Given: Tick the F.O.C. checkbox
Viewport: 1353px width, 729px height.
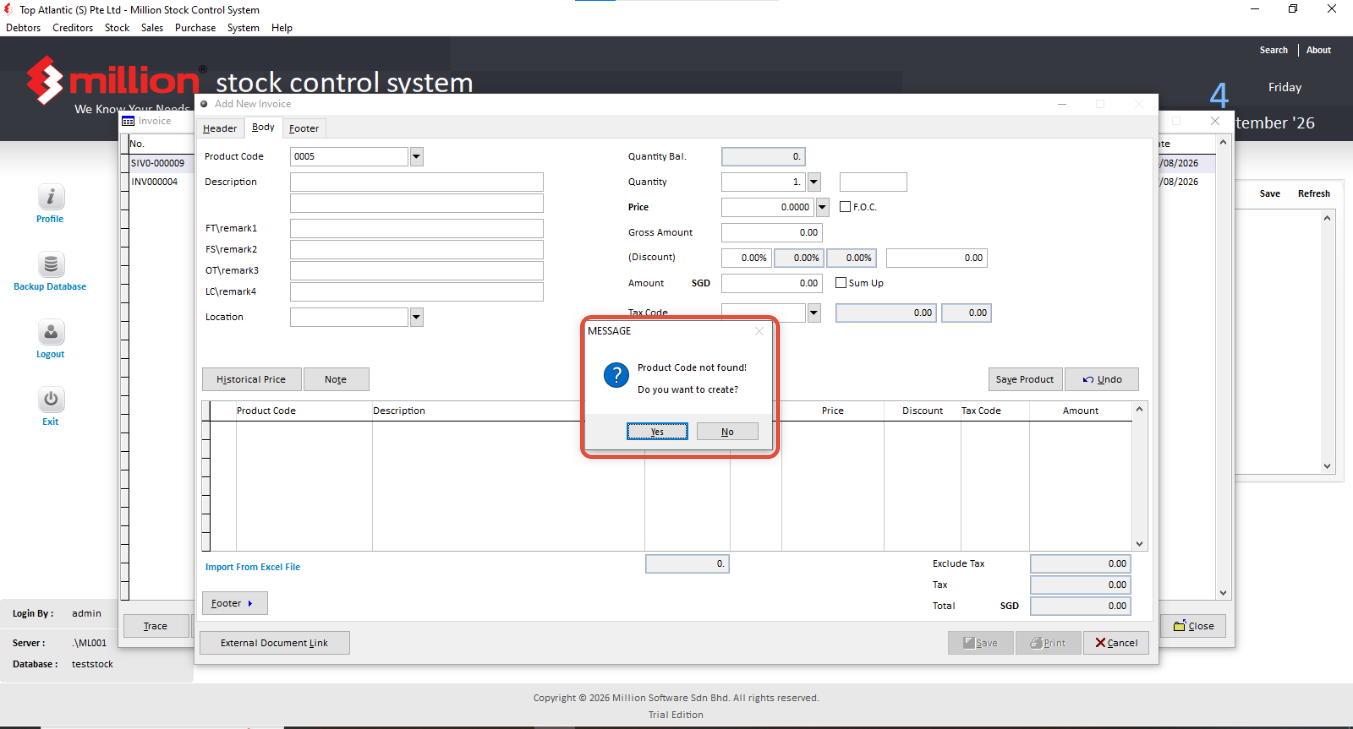Looking at the screenshot, I should (846, 207).
